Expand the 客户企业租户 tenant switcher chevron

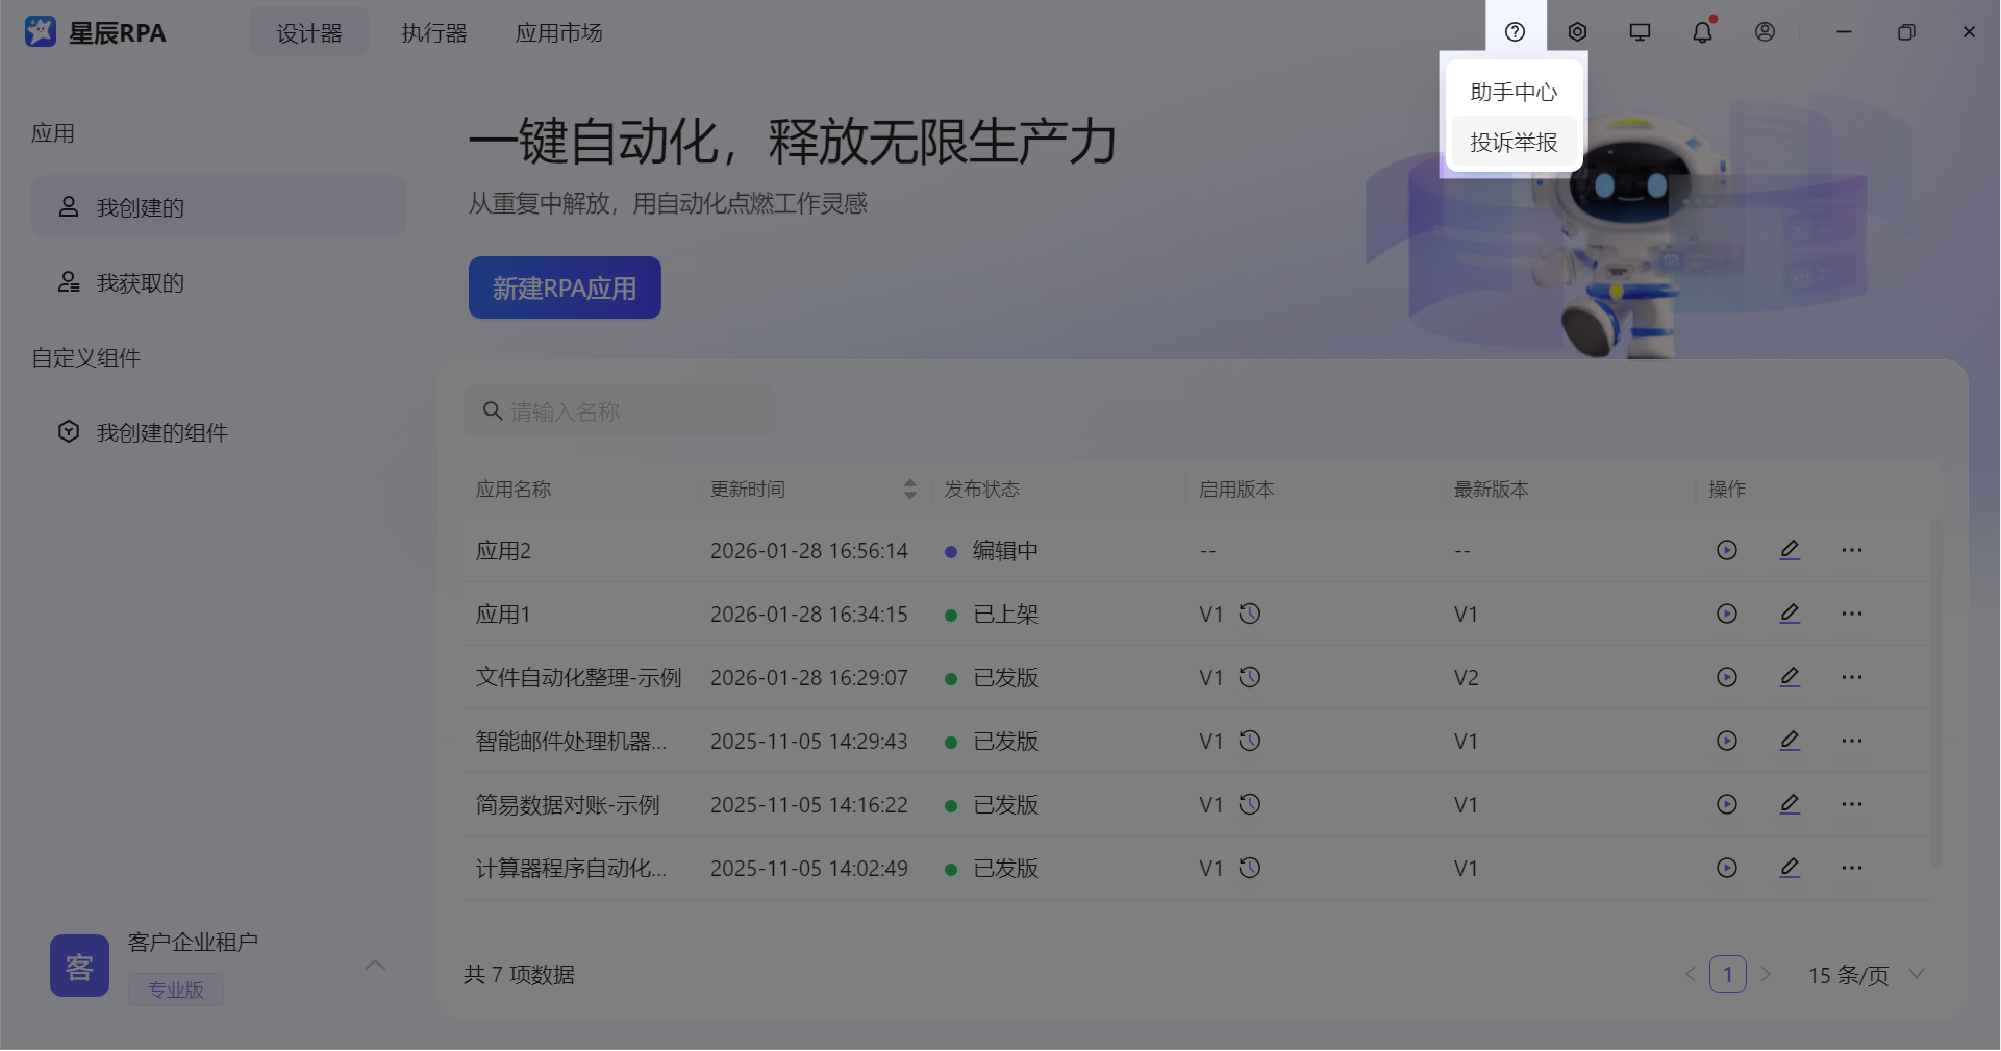375,965
